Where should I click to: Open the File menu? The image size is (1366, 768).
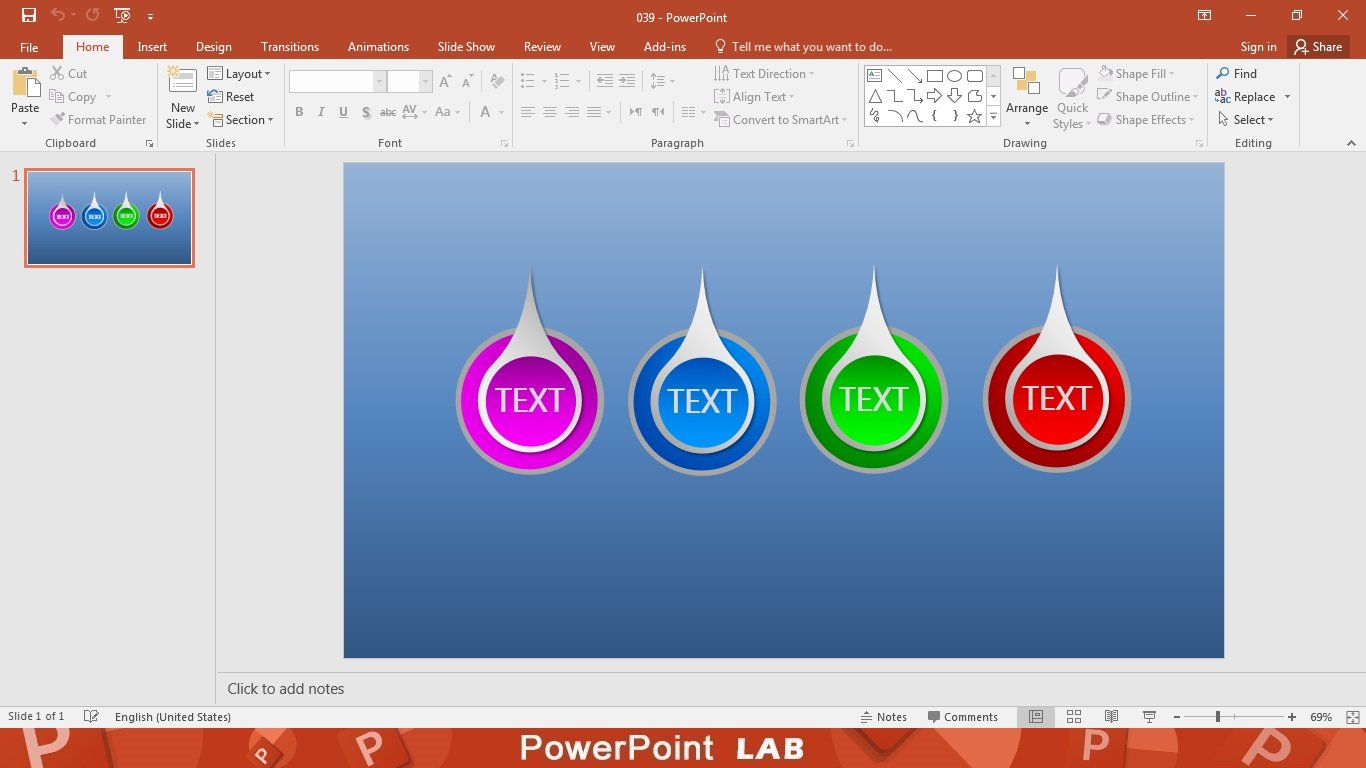29,47
